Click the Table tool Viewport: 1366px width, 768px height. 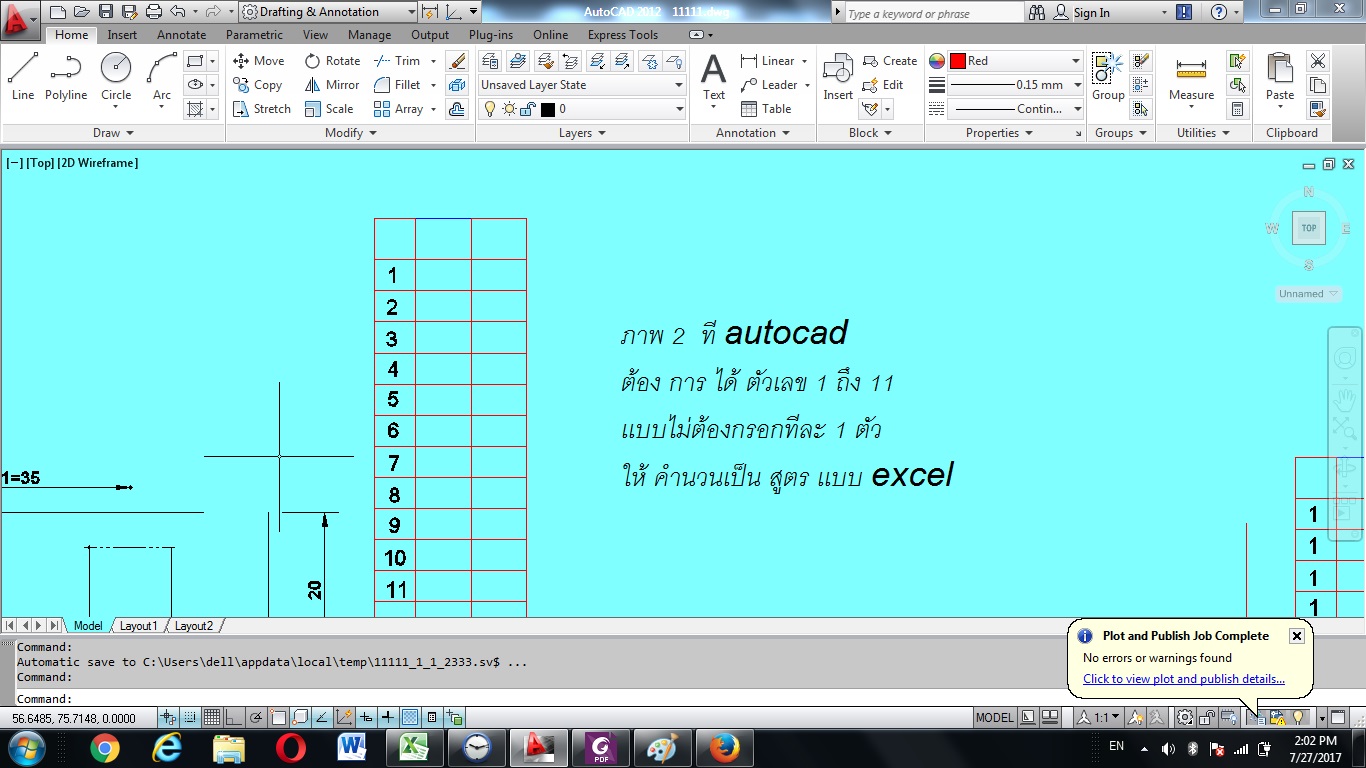point(766,109)
